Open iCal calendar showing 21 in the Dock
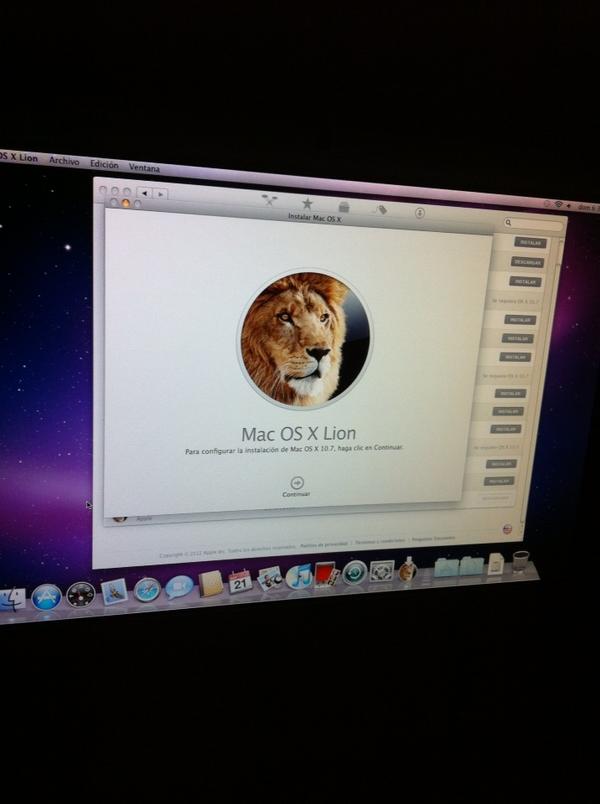The image size is (600, 804). point(240,581)
